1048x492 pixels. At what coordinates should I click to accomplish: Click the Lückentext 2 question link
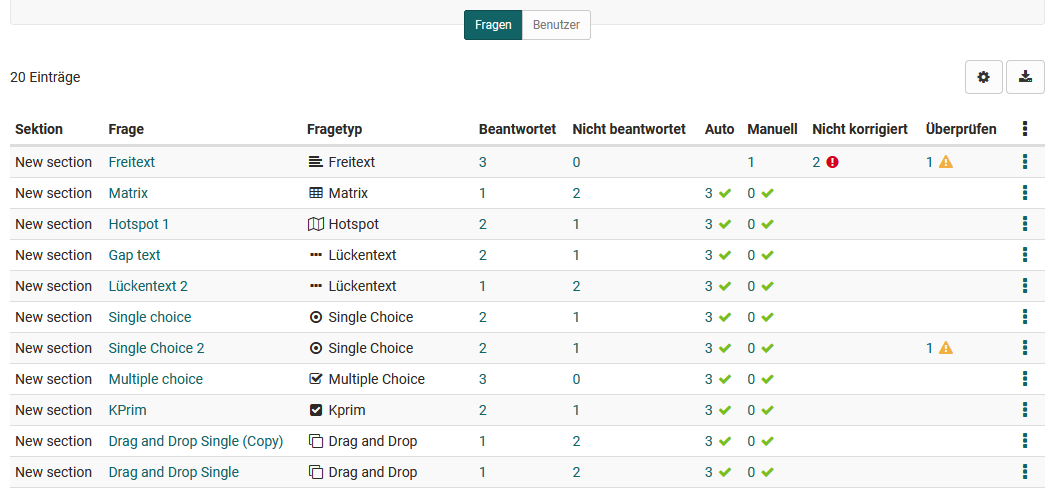click(148, 286)
